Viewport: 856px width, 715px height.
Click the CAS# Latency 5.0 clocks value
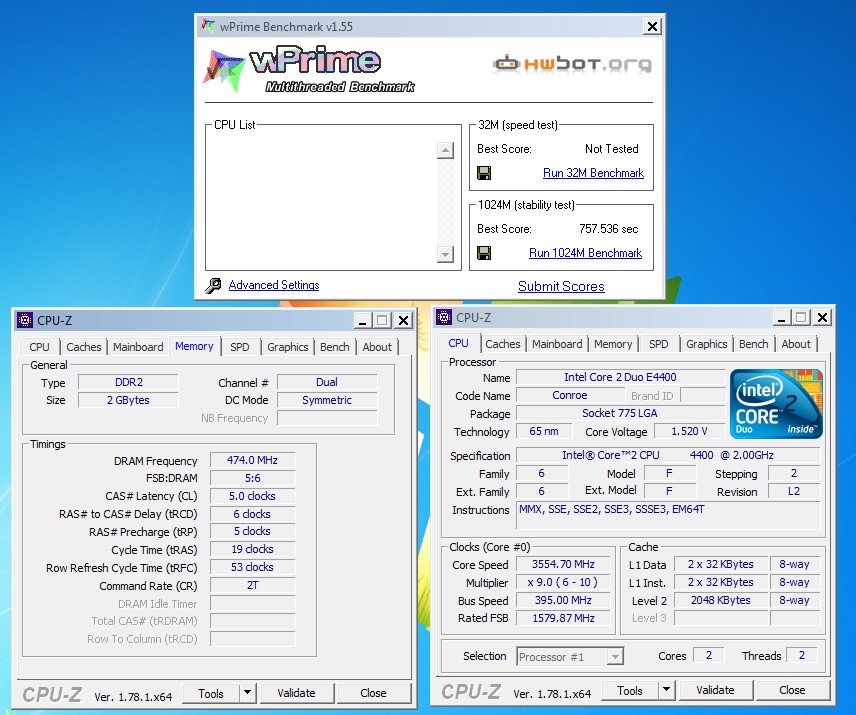pos(252,496)
